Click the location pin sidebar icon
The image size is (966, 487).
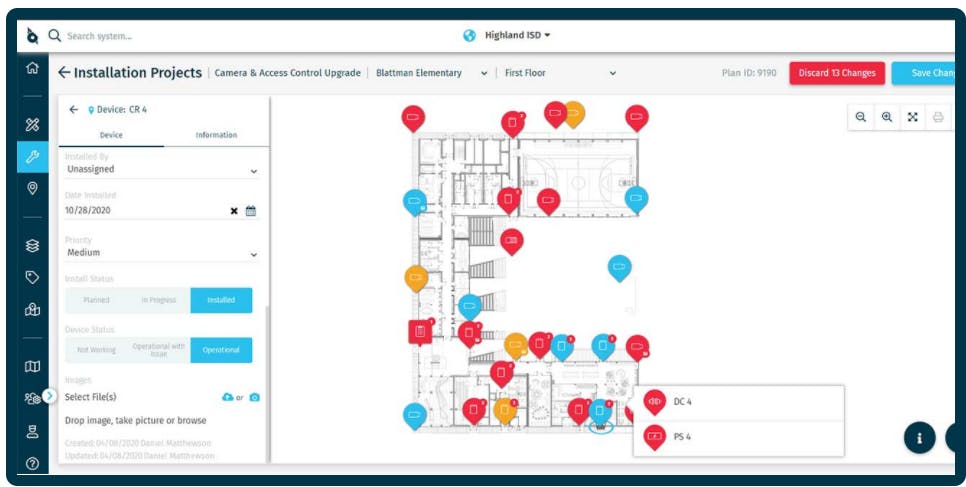pyautogui.click(x=32, y=188)
